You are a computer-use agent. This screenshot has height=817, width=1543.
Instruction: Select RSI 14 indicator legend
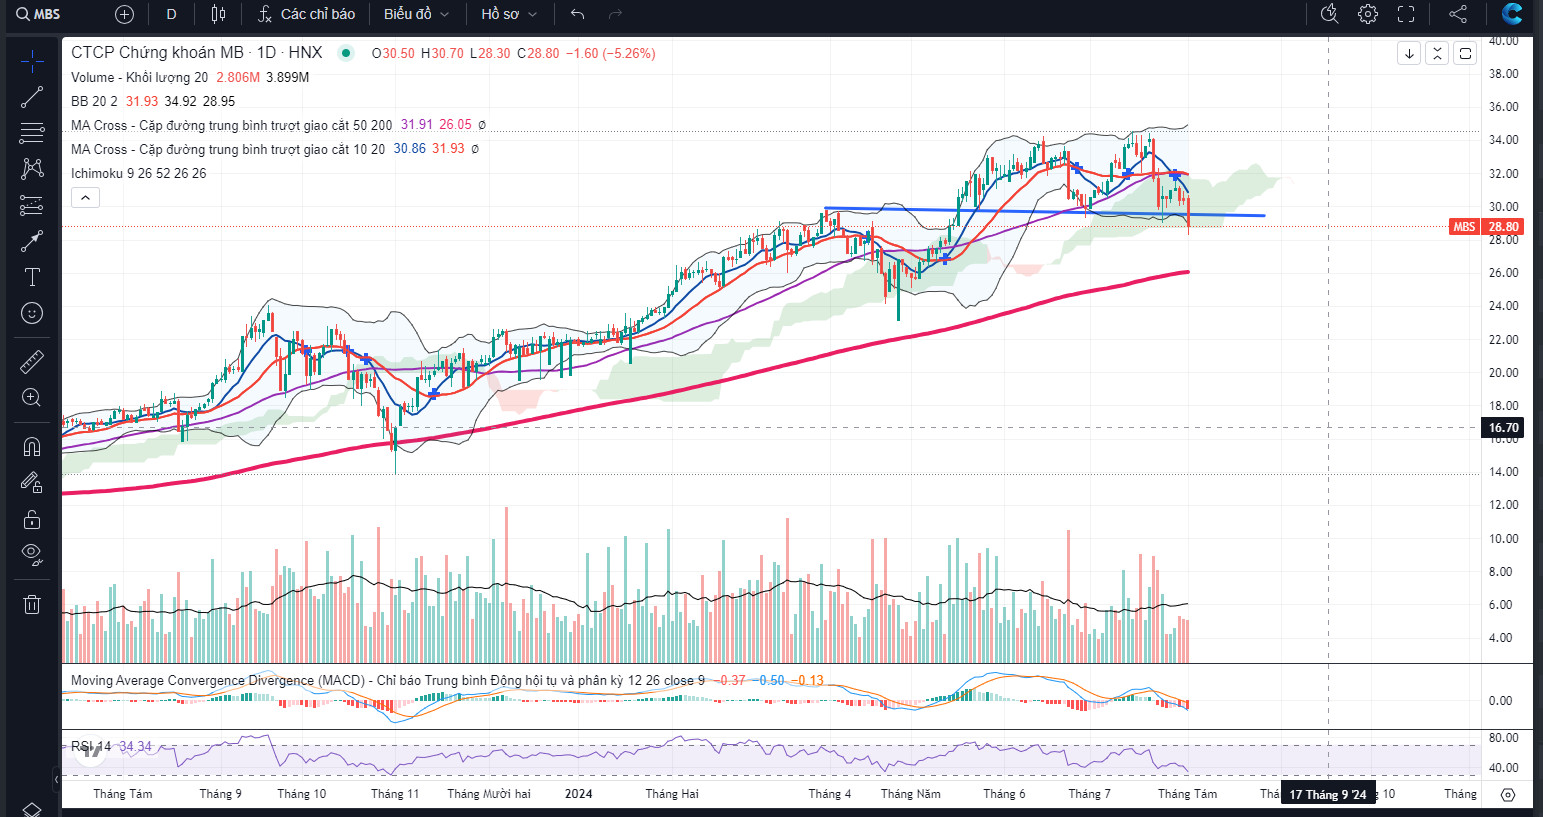pyautogui.click(x=91, y=746)
